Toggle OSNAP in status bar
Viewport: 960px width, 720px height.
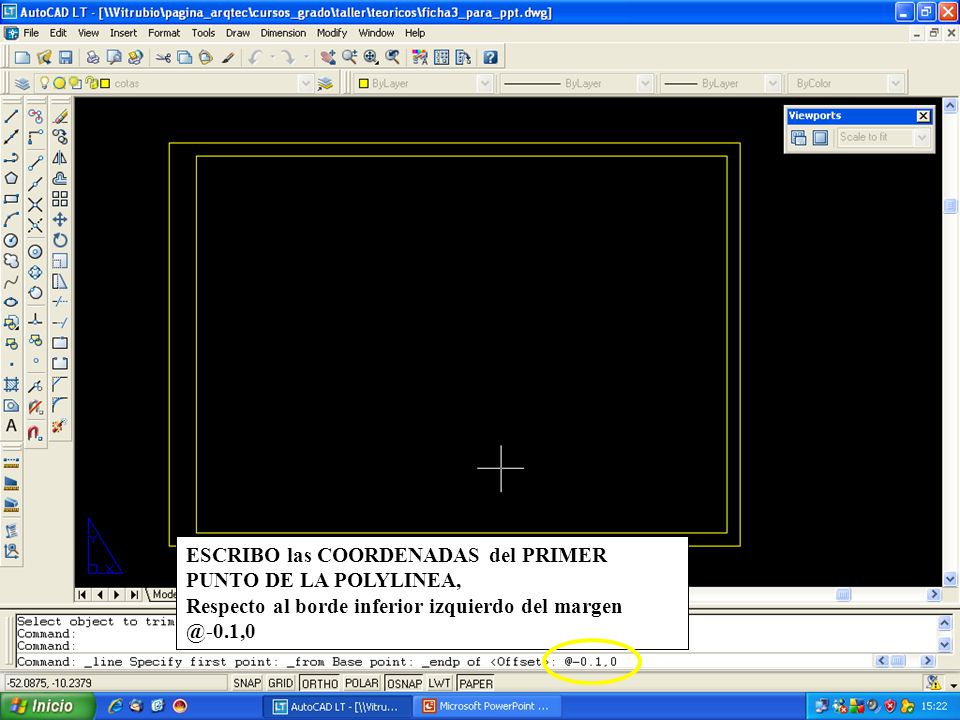tap(404, 683)
